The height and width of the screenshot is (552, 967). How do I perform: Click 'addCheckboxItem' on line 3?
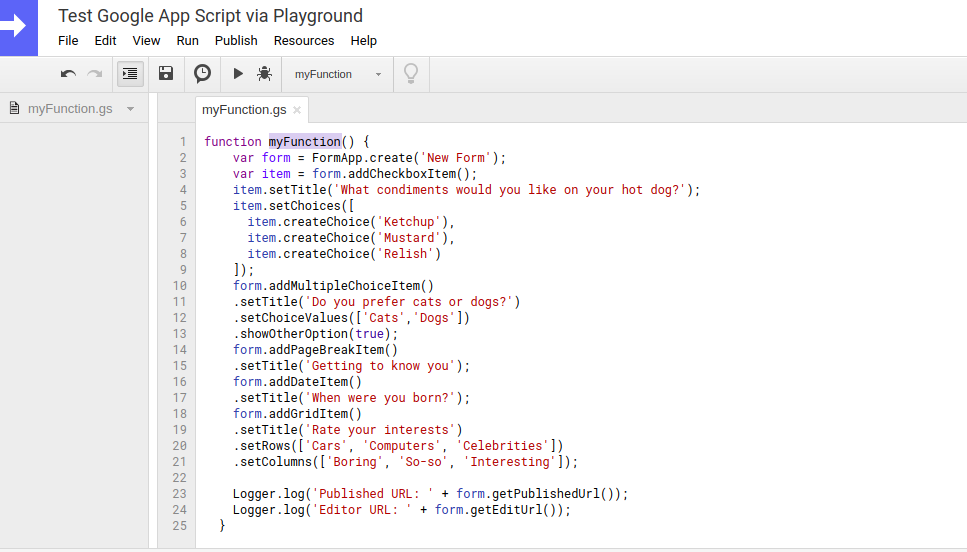pyautogui.click(x=402, y=174)
